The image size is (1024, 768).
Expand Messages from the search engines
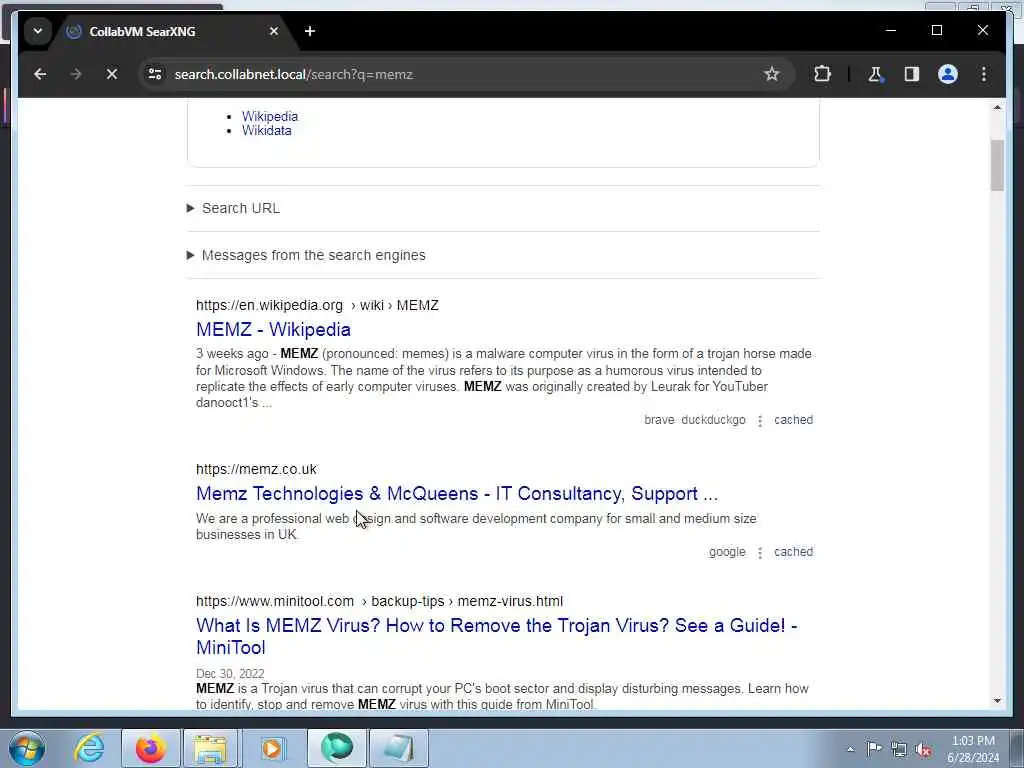pyautogui.click(x=306, y=255)
